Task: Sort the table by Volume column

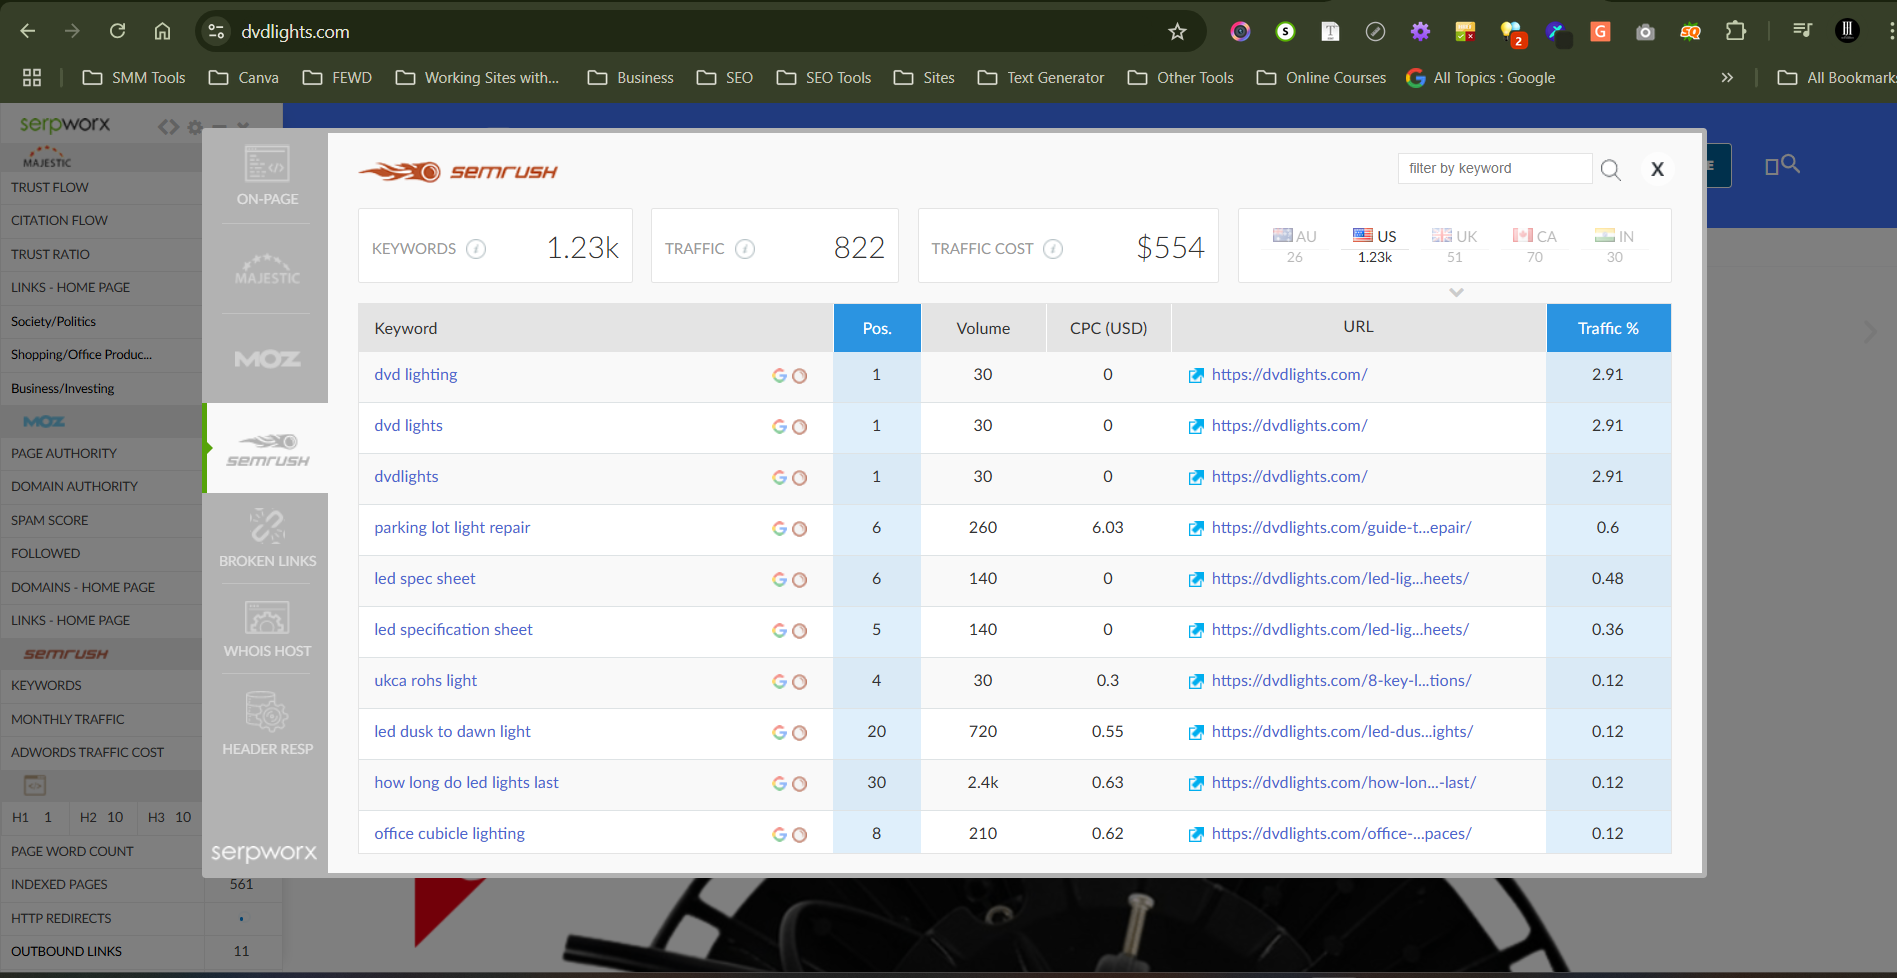Action: coord(983,328)
